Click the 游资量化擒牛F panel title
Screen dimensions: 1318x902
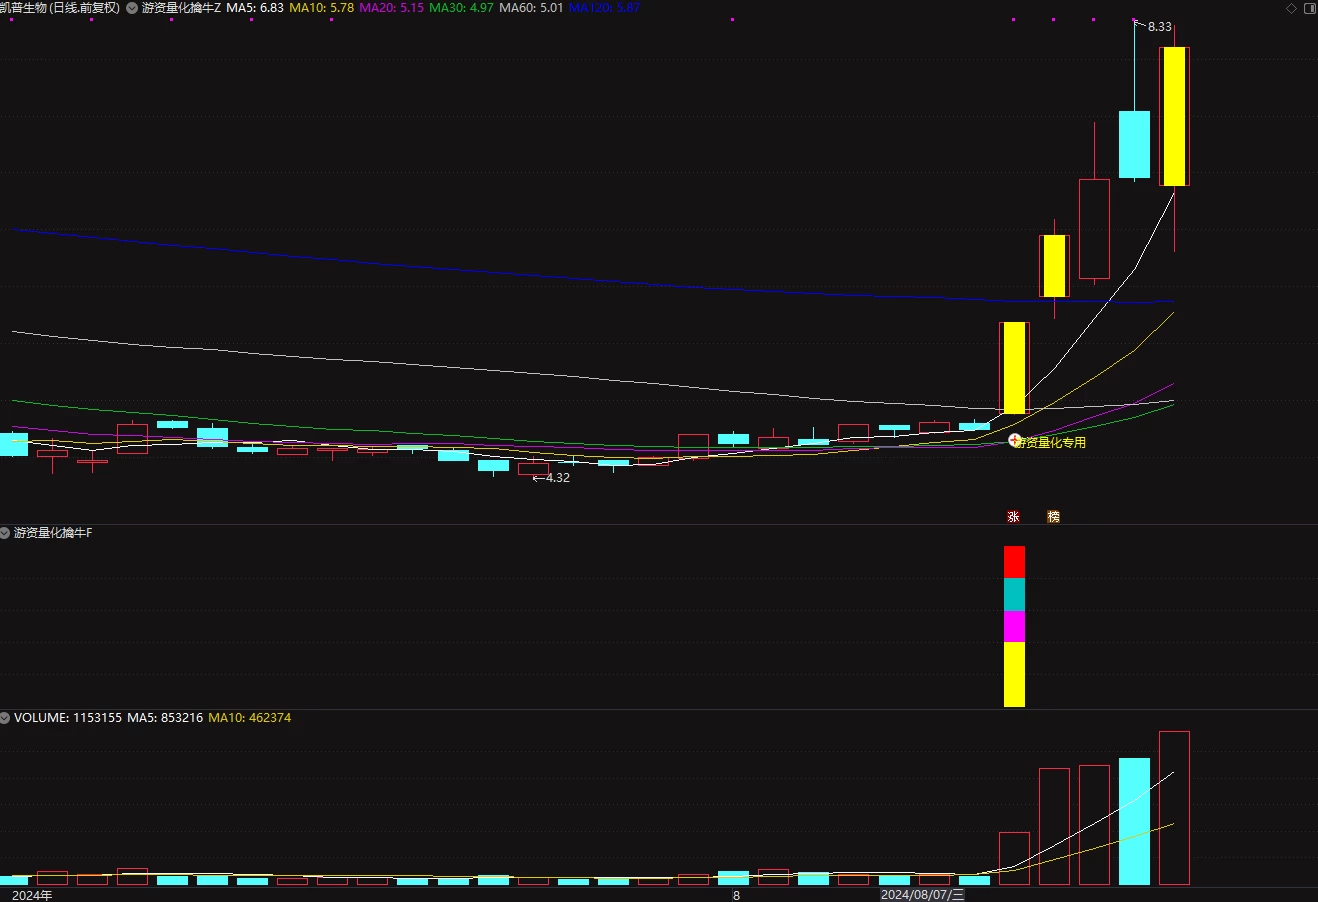click(53, 533)
